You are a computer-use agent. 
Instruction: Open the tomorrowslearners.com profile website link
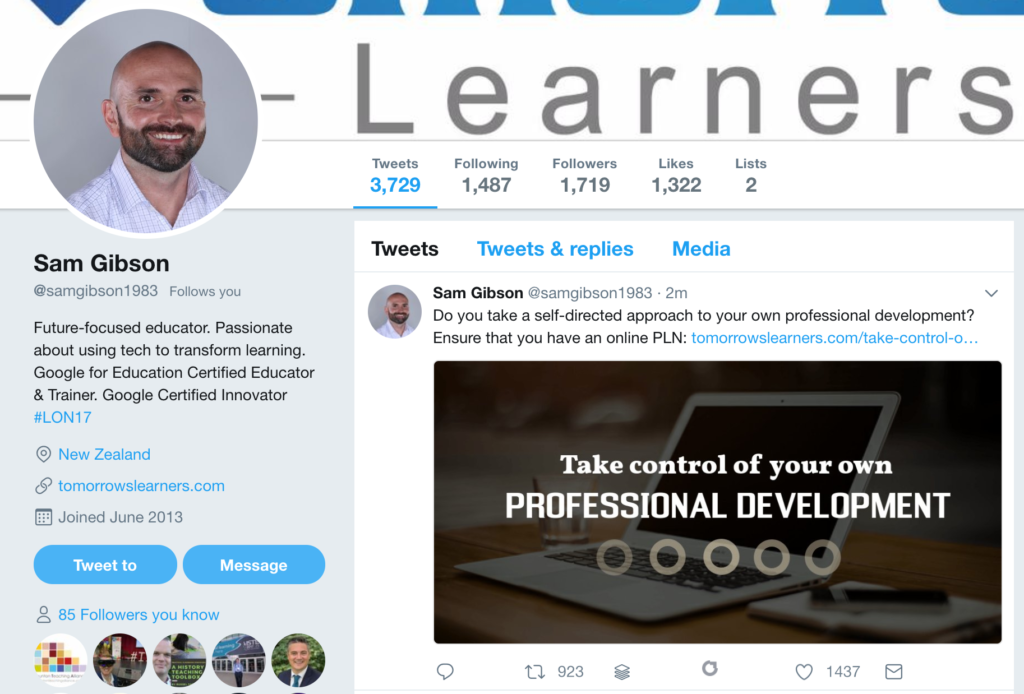pos(141,486)
